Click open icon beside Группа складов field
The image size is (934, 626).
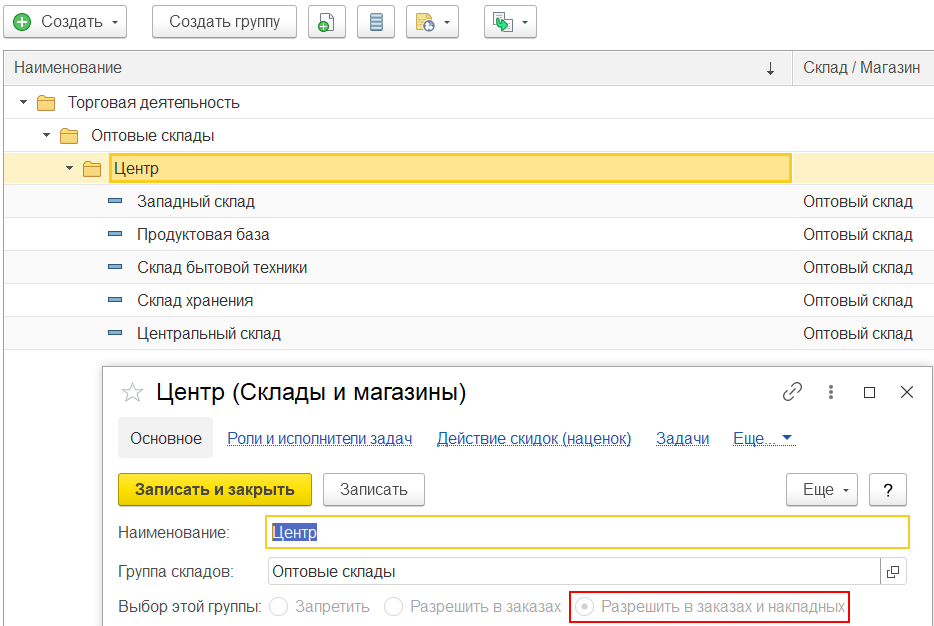pyautogui.click(x=893, y=572)
